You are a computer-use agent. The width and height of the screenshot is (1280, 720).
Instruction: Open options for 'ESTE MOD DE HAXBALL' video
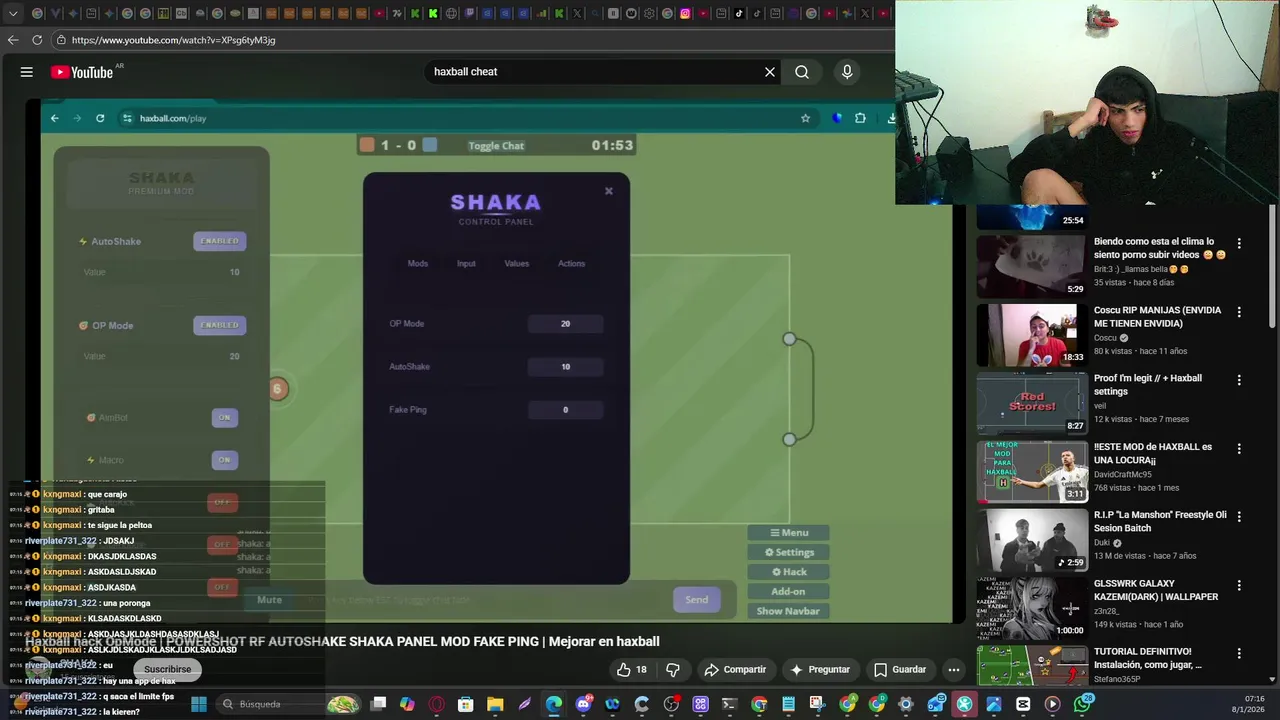click(x=1239, y=449)
